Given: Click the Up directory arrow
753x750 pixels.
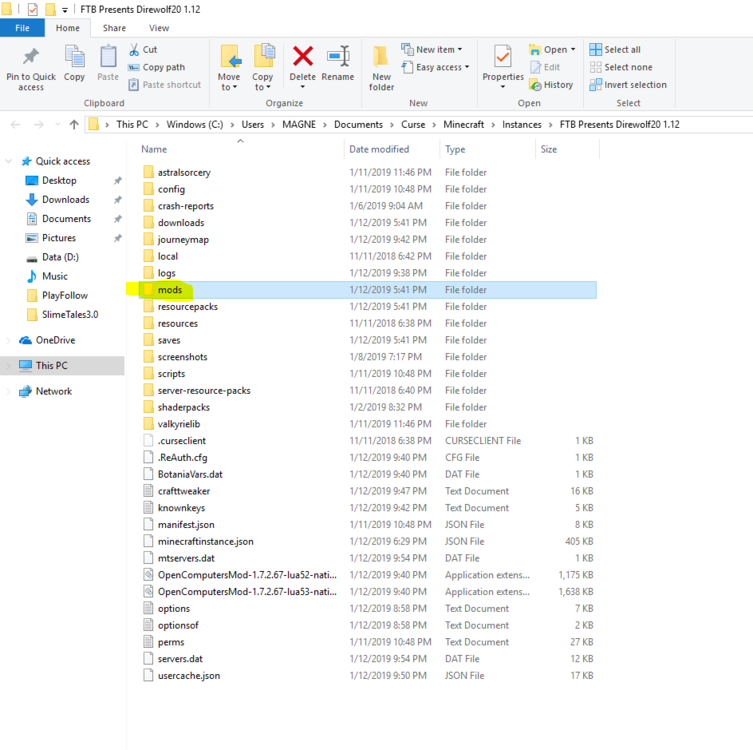Looking at the screenshot, I should click(74, 125).
